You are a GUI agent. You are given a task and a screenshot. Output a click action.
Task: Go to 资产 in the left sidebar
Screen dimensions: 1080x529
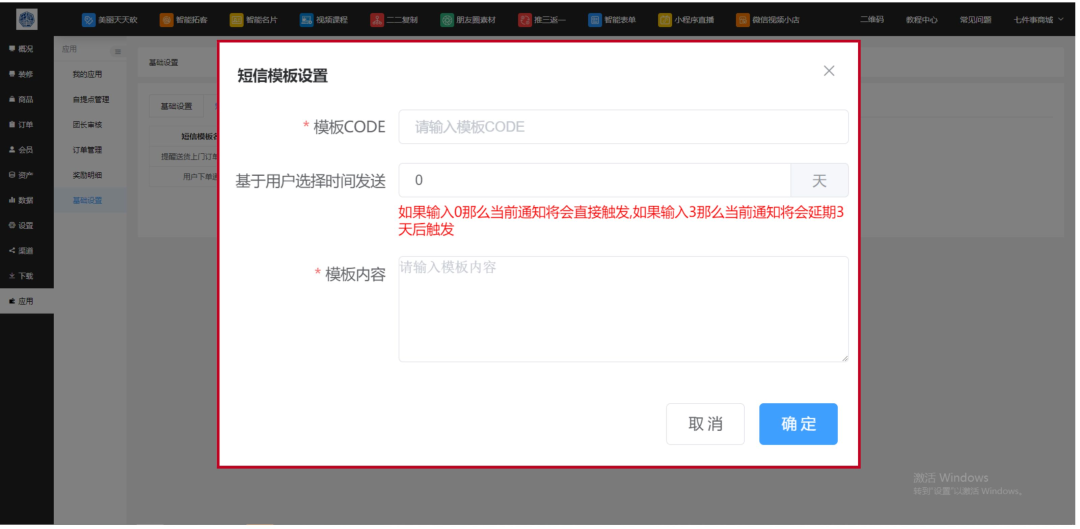click(21, 175)
